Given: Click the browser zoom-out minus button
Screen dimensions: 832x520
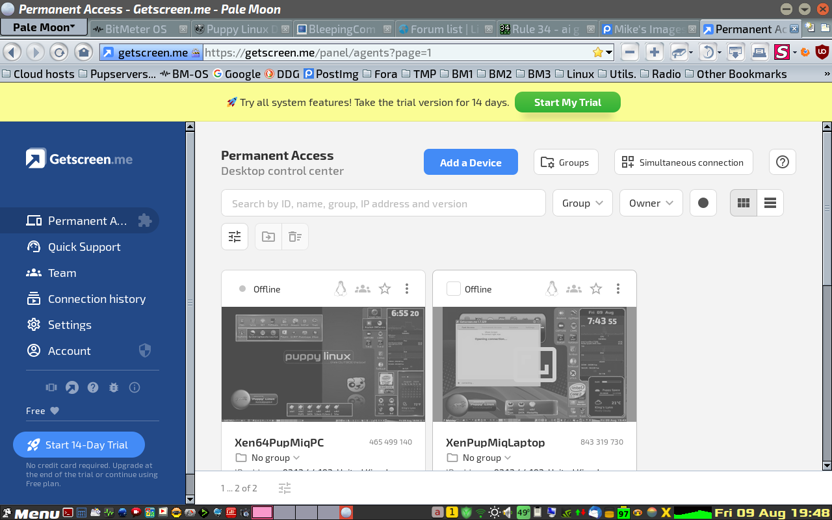Looking at the screenshot, I should point(629,52).
